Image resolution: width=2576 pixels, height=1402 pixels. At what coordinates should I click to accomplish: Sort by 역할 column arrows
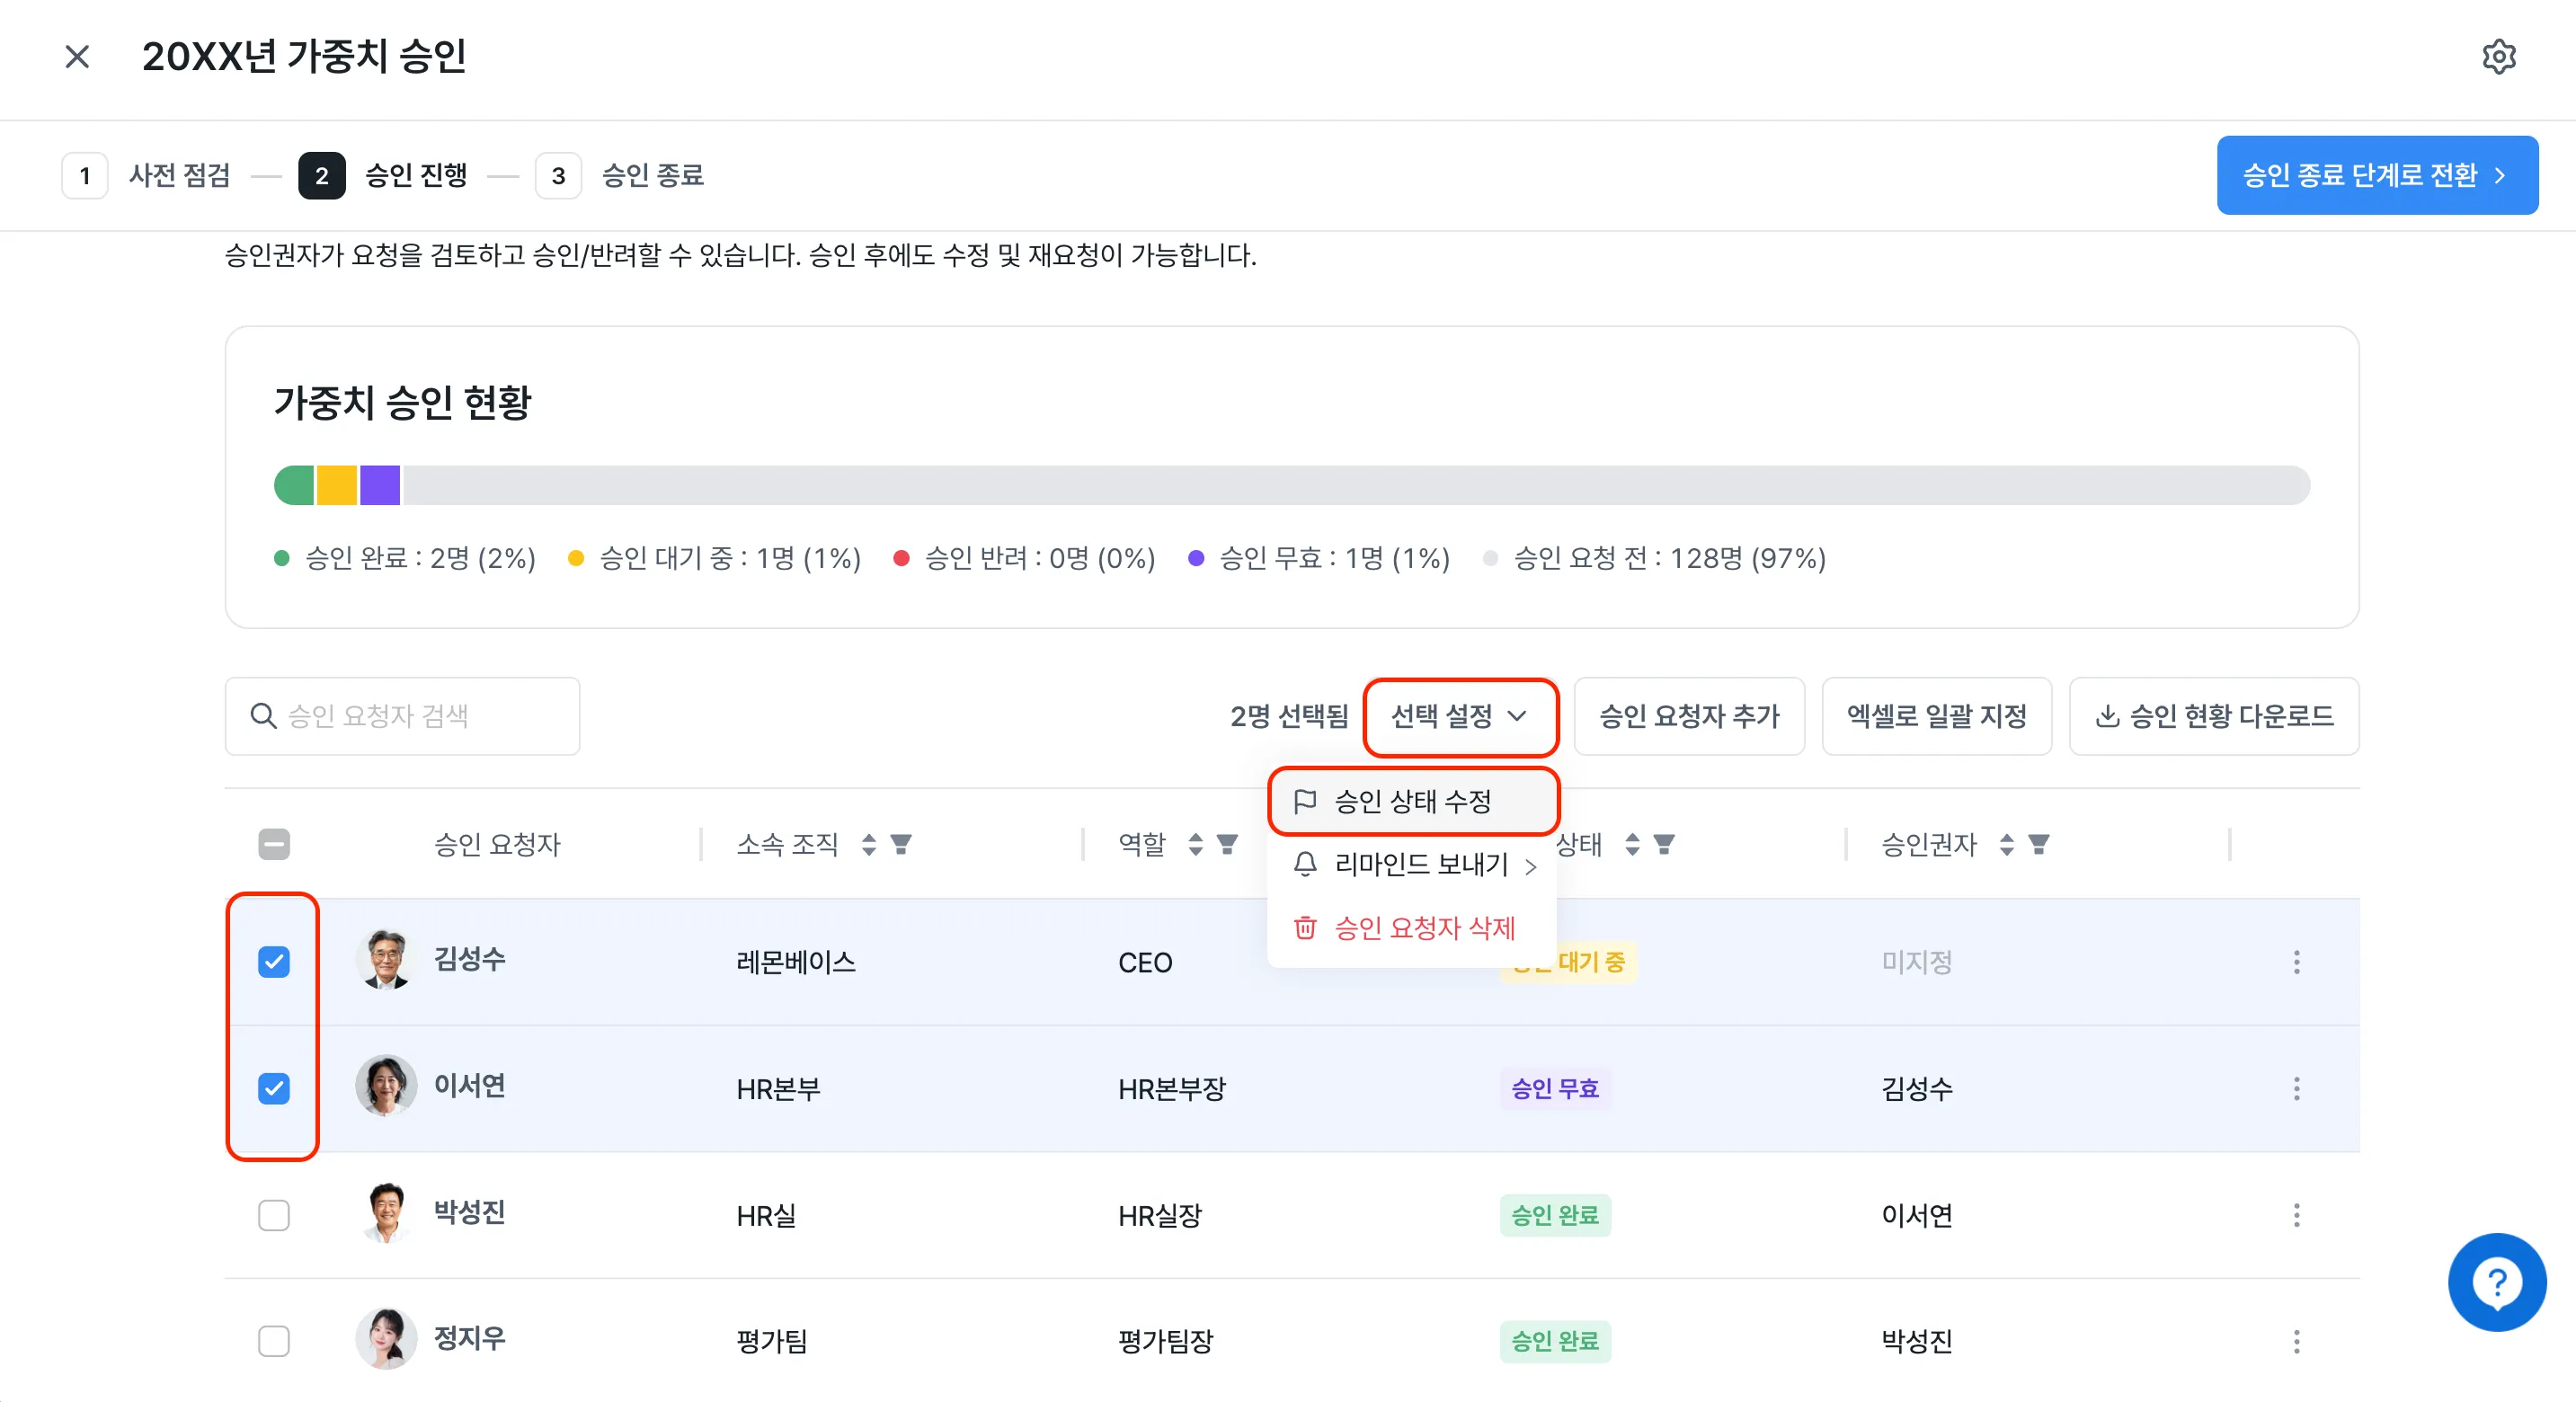1195,845
